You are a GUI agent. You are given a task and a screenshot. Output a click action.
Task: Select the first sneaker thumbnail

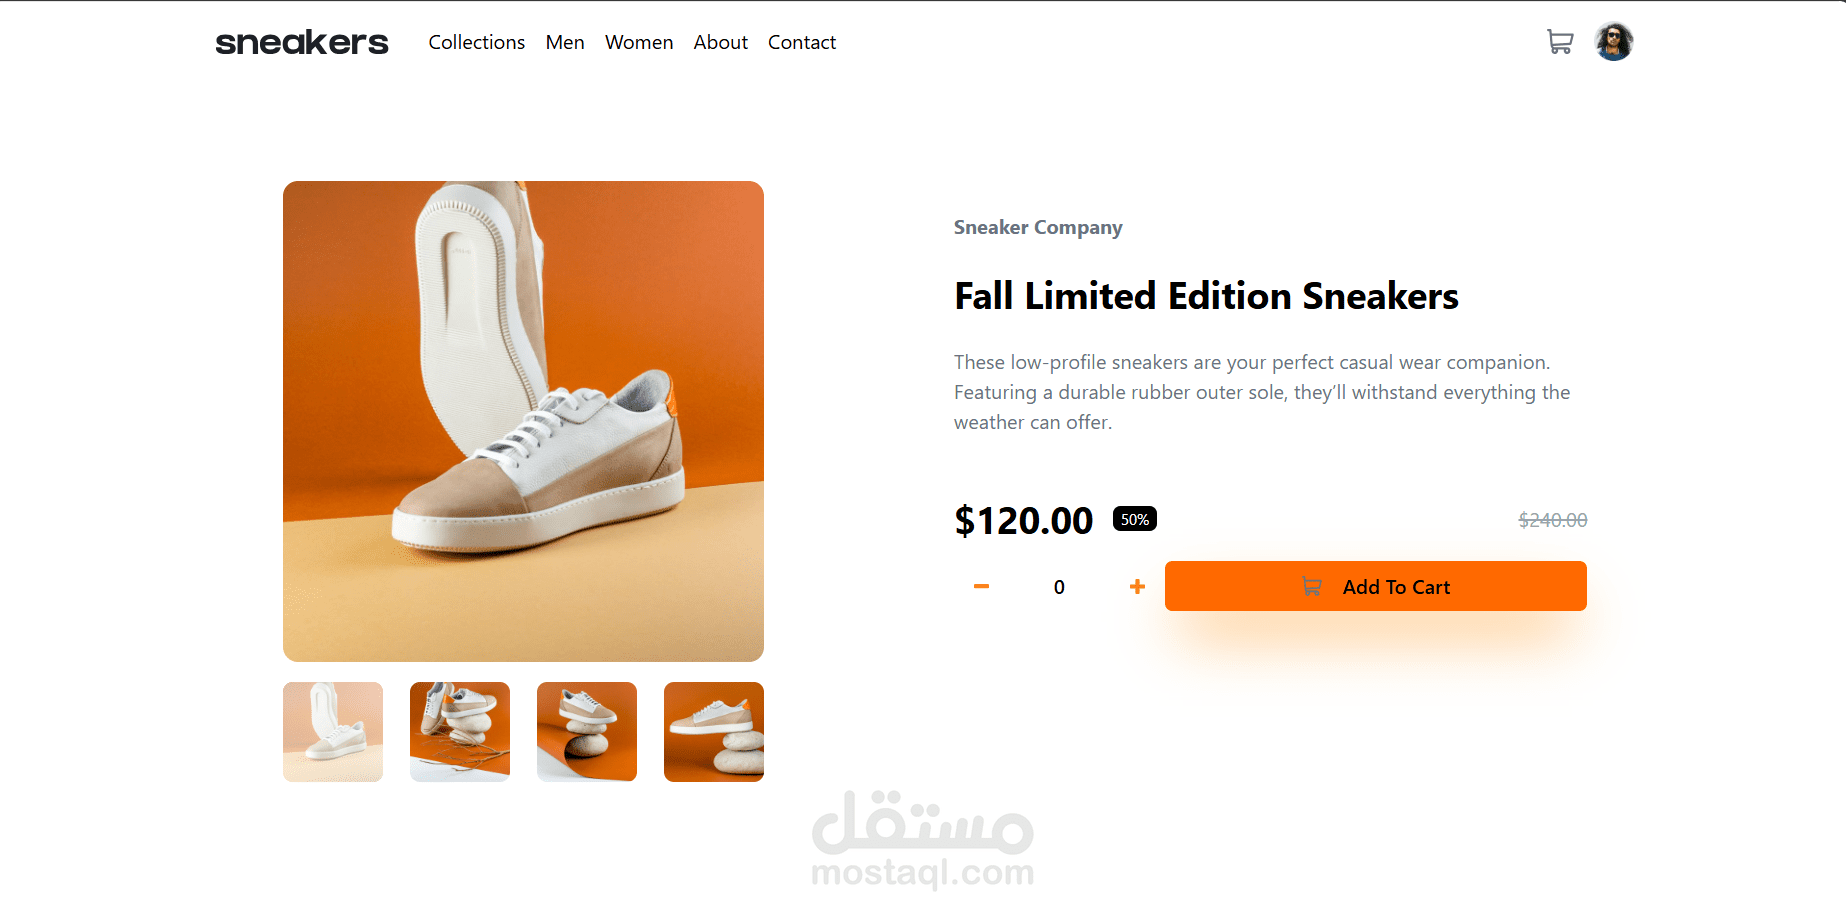coord(333,732)
